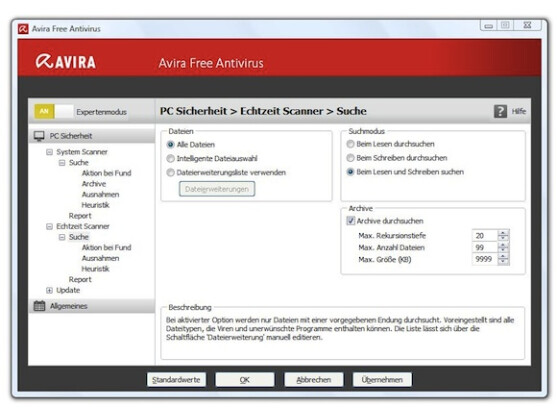The image size is (557, 418).
Task: Open the PC Sicherheit section header
Action: coord(92,136)
